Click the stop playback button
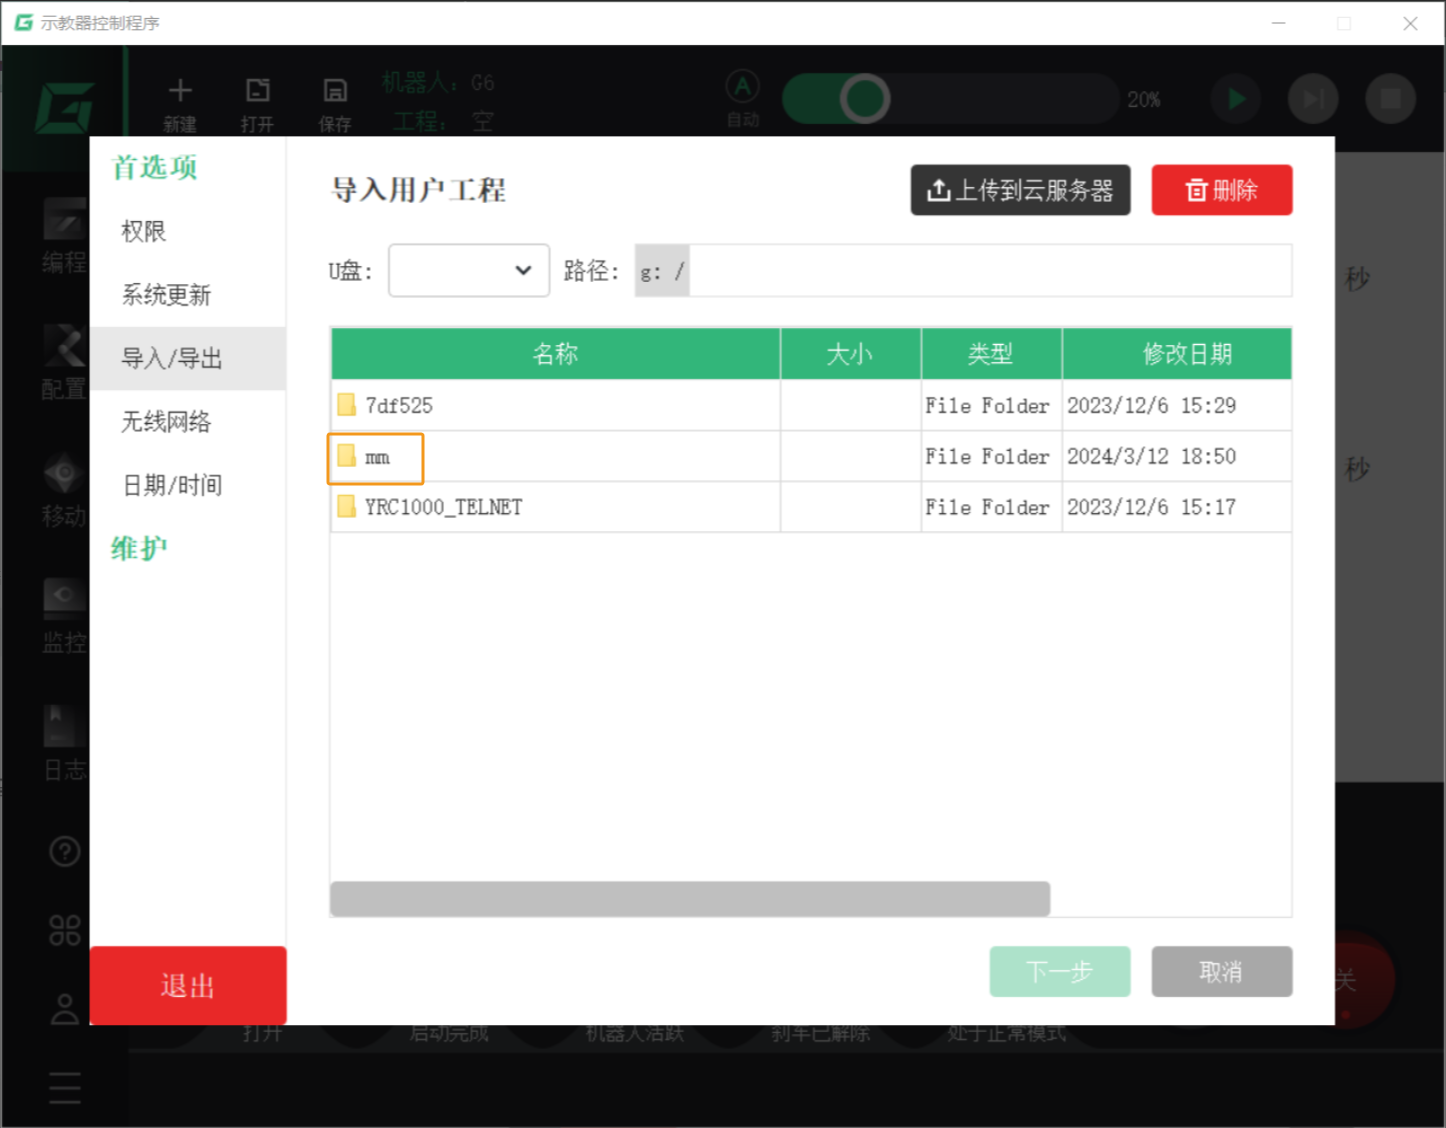Image resolution: width=1446 pixels, height=1128 pixels. tap(1391, 99)
